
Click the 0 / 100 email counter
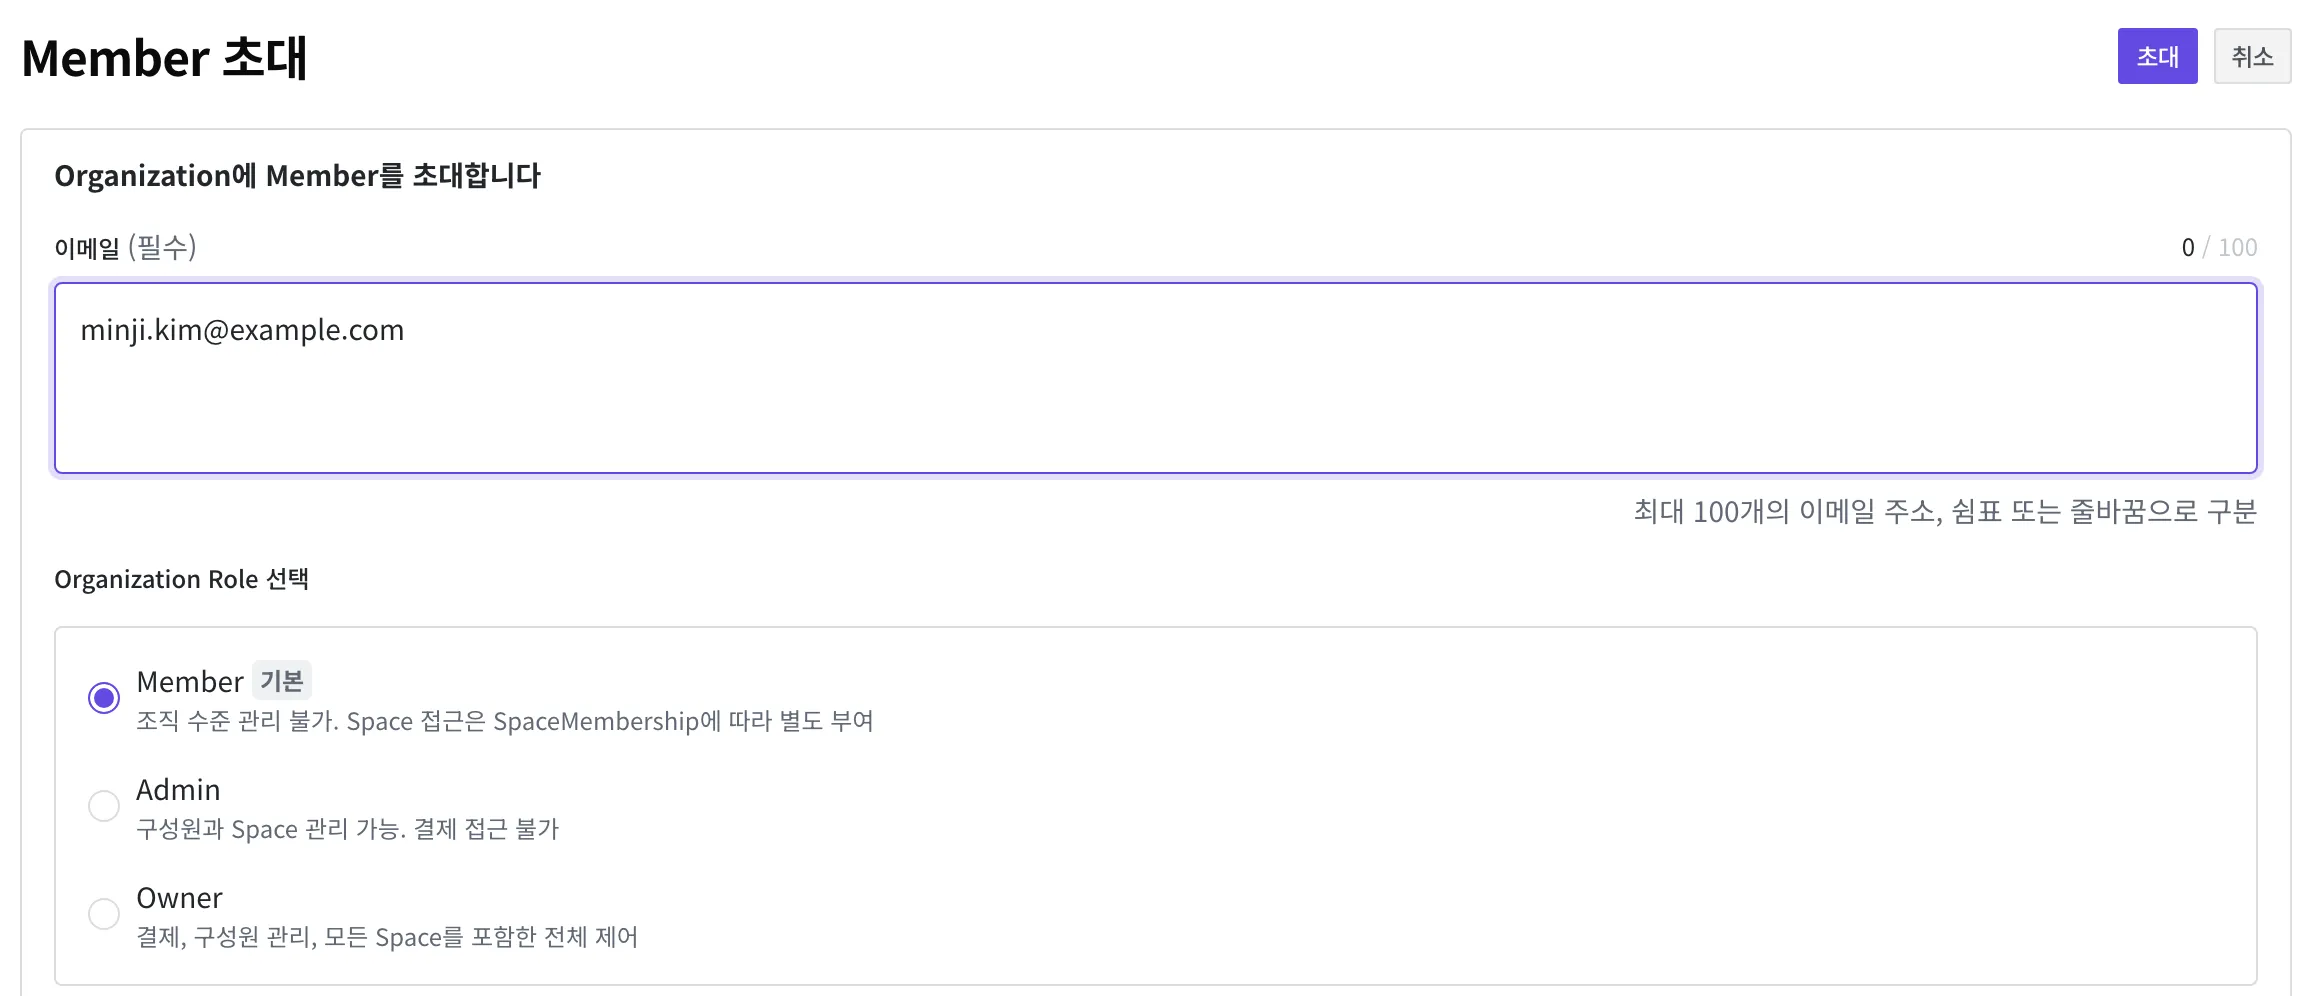2219,247
